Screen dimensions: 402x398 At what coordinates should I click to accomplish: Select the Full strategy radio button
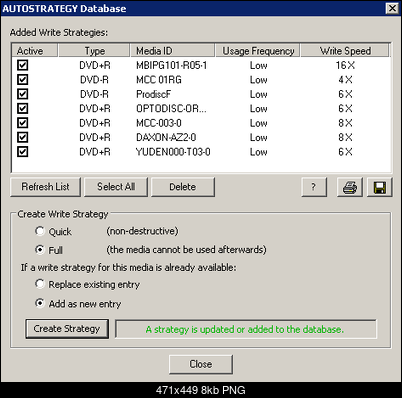pos(40,250)
